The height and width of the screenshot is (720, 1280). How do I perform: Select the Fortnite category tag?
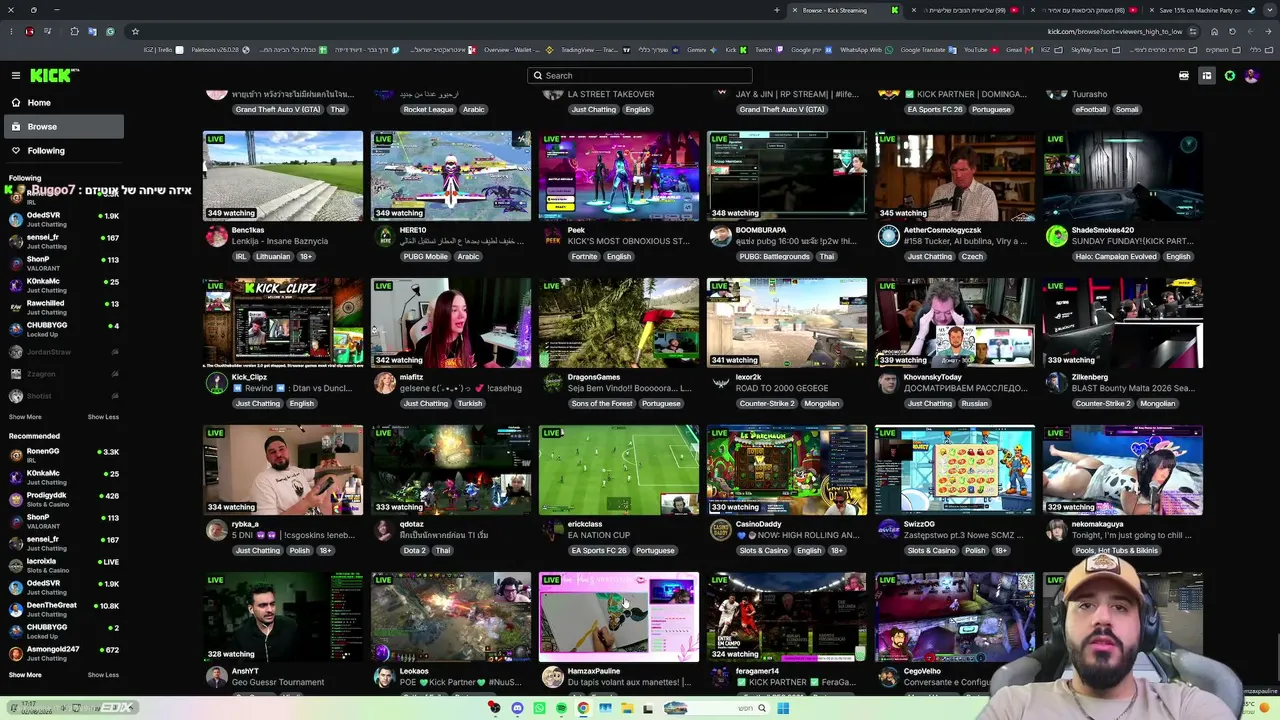[583, 257]
